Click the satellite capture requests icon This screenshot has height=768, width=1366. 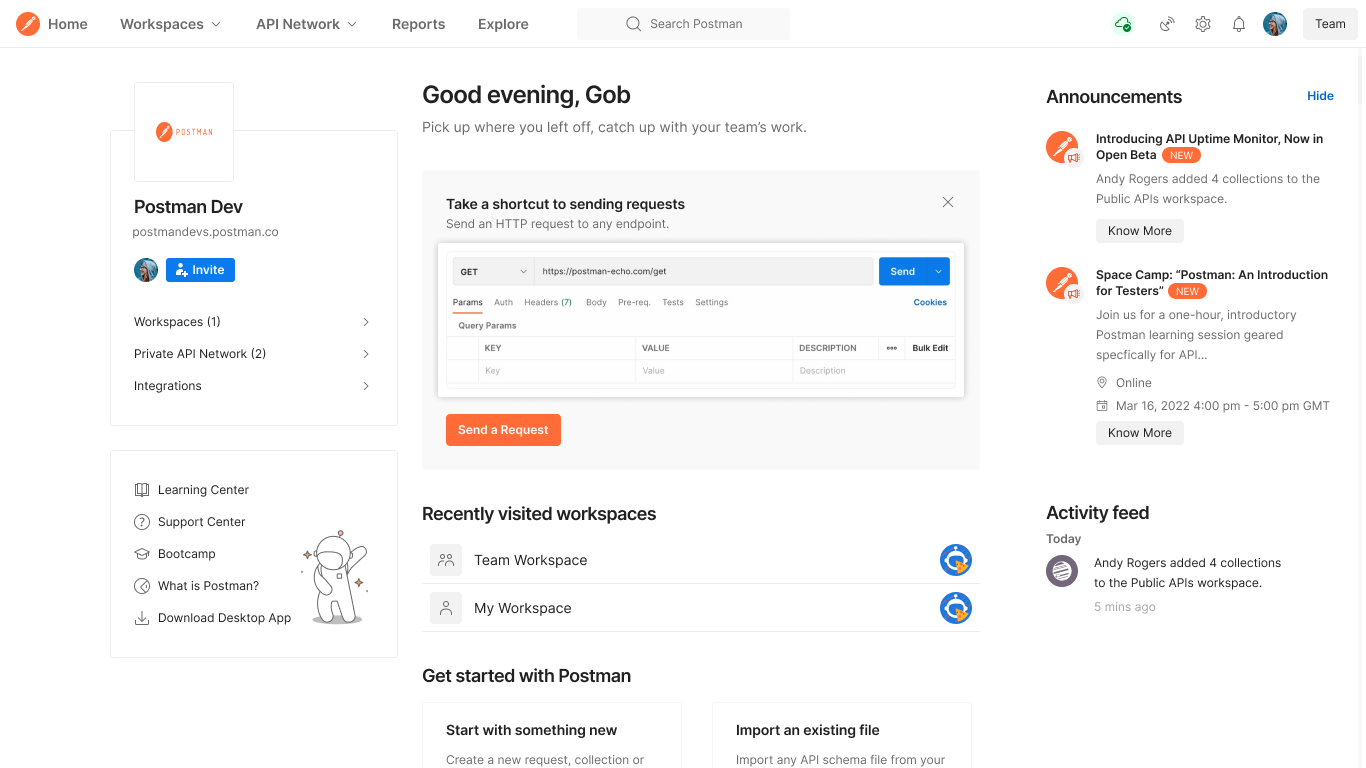point(1167,24)
